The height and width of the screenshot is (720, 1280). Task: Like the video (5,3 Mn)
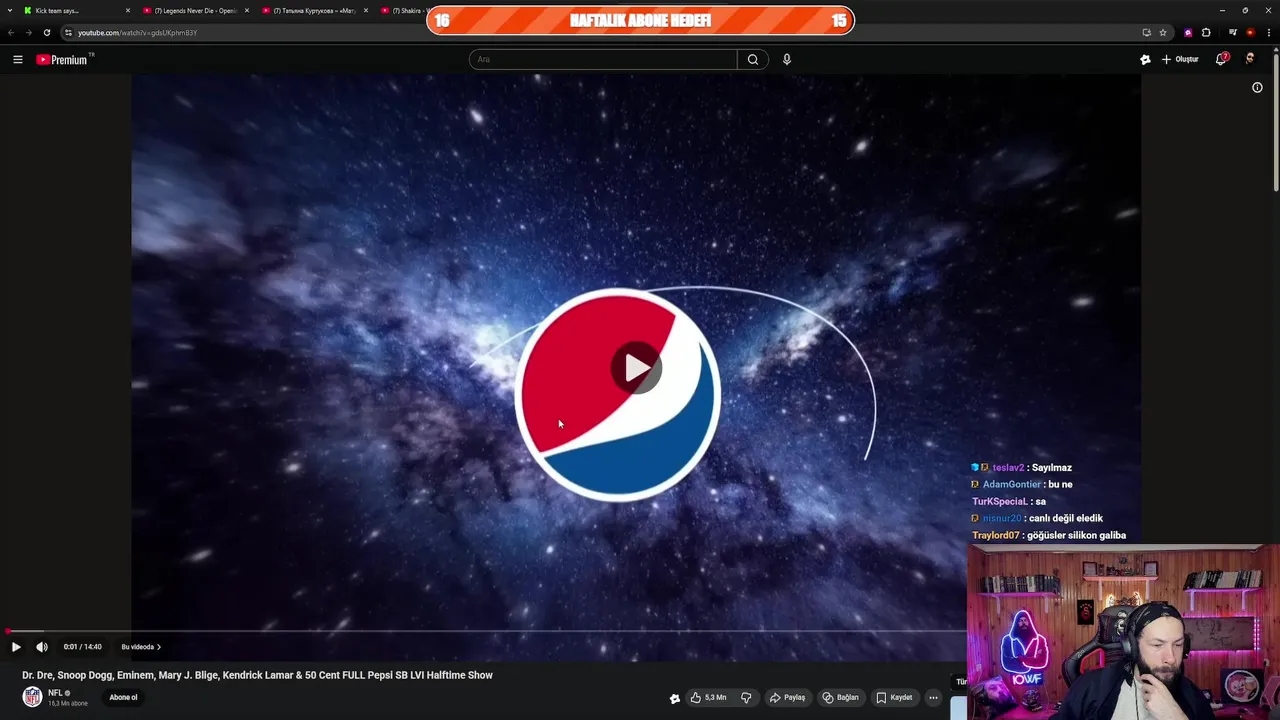[x=708, y=697]
